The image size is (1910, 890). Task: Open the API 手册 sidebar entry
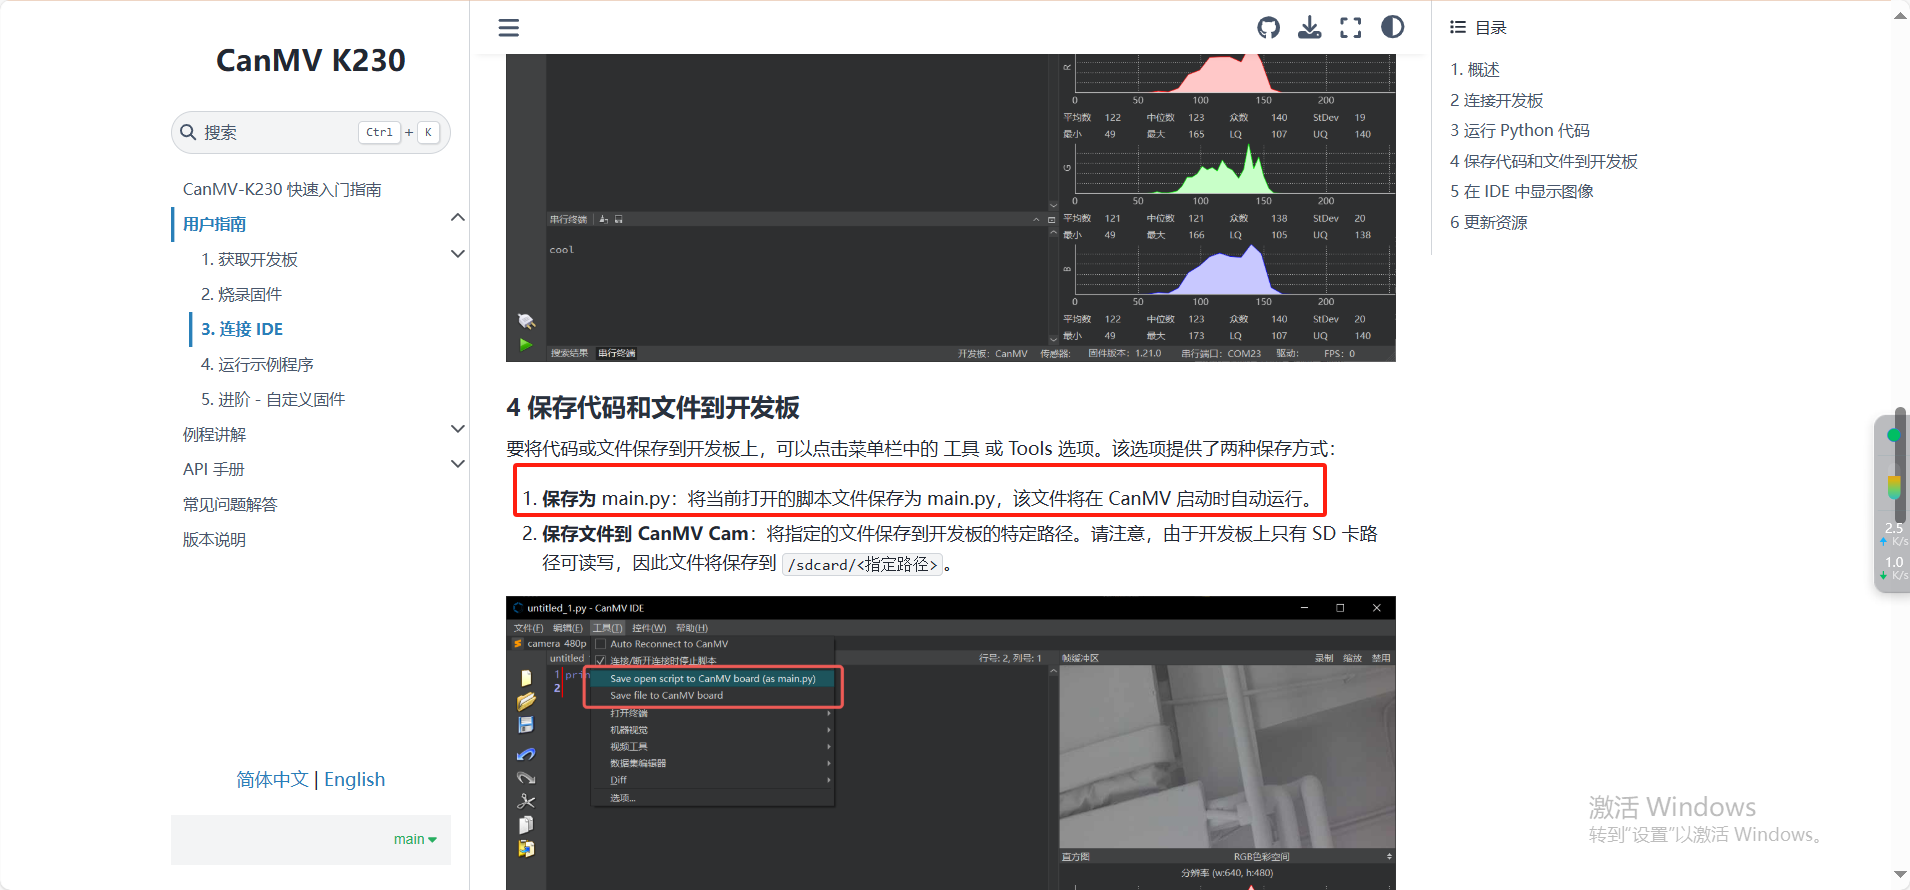pos(213,469)
